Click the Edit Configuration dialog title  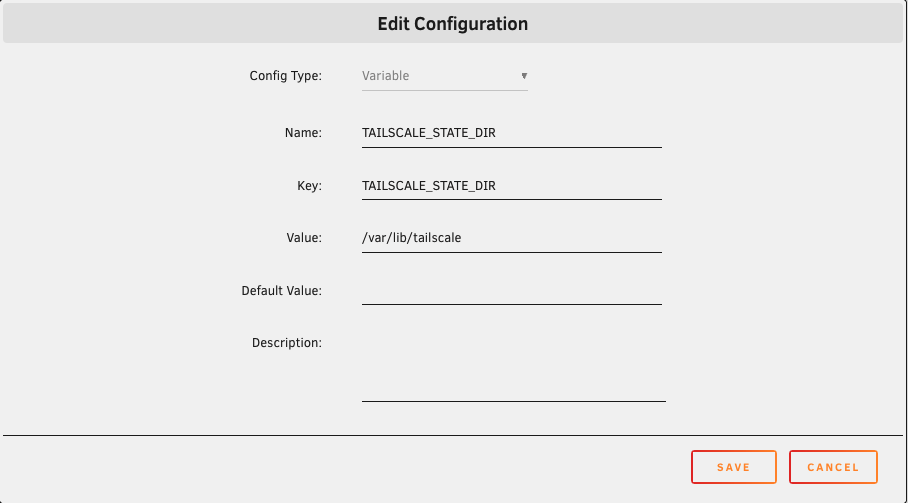pyautogui.click(x=452, y=23)
